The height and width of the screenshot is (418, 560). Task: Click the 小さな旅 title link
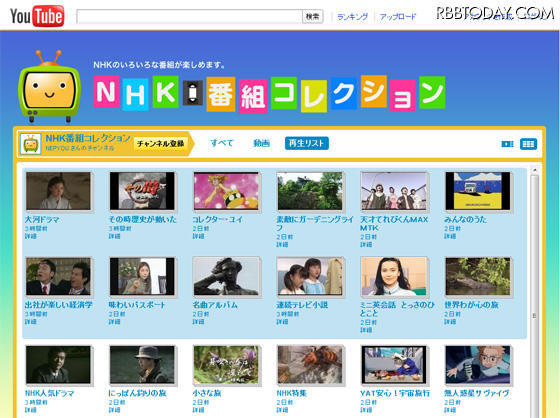206,393
